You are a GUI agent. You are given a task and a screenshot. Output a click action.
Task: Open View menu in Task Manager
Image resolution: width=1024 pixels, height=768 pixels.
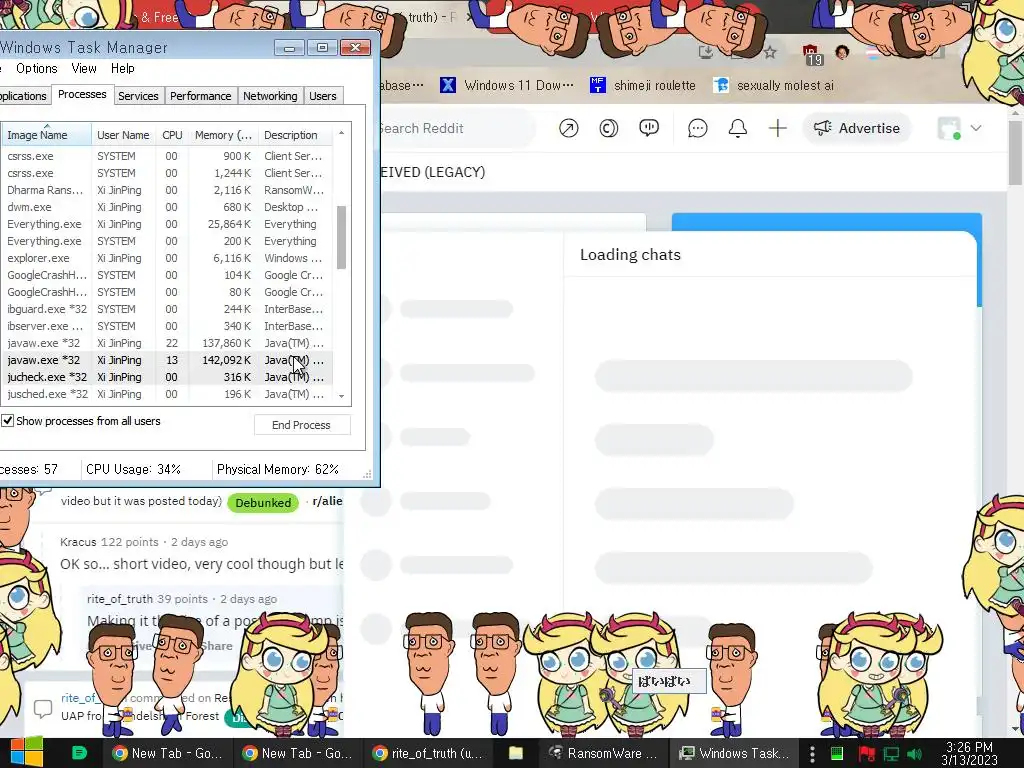[x=84, y=69]
